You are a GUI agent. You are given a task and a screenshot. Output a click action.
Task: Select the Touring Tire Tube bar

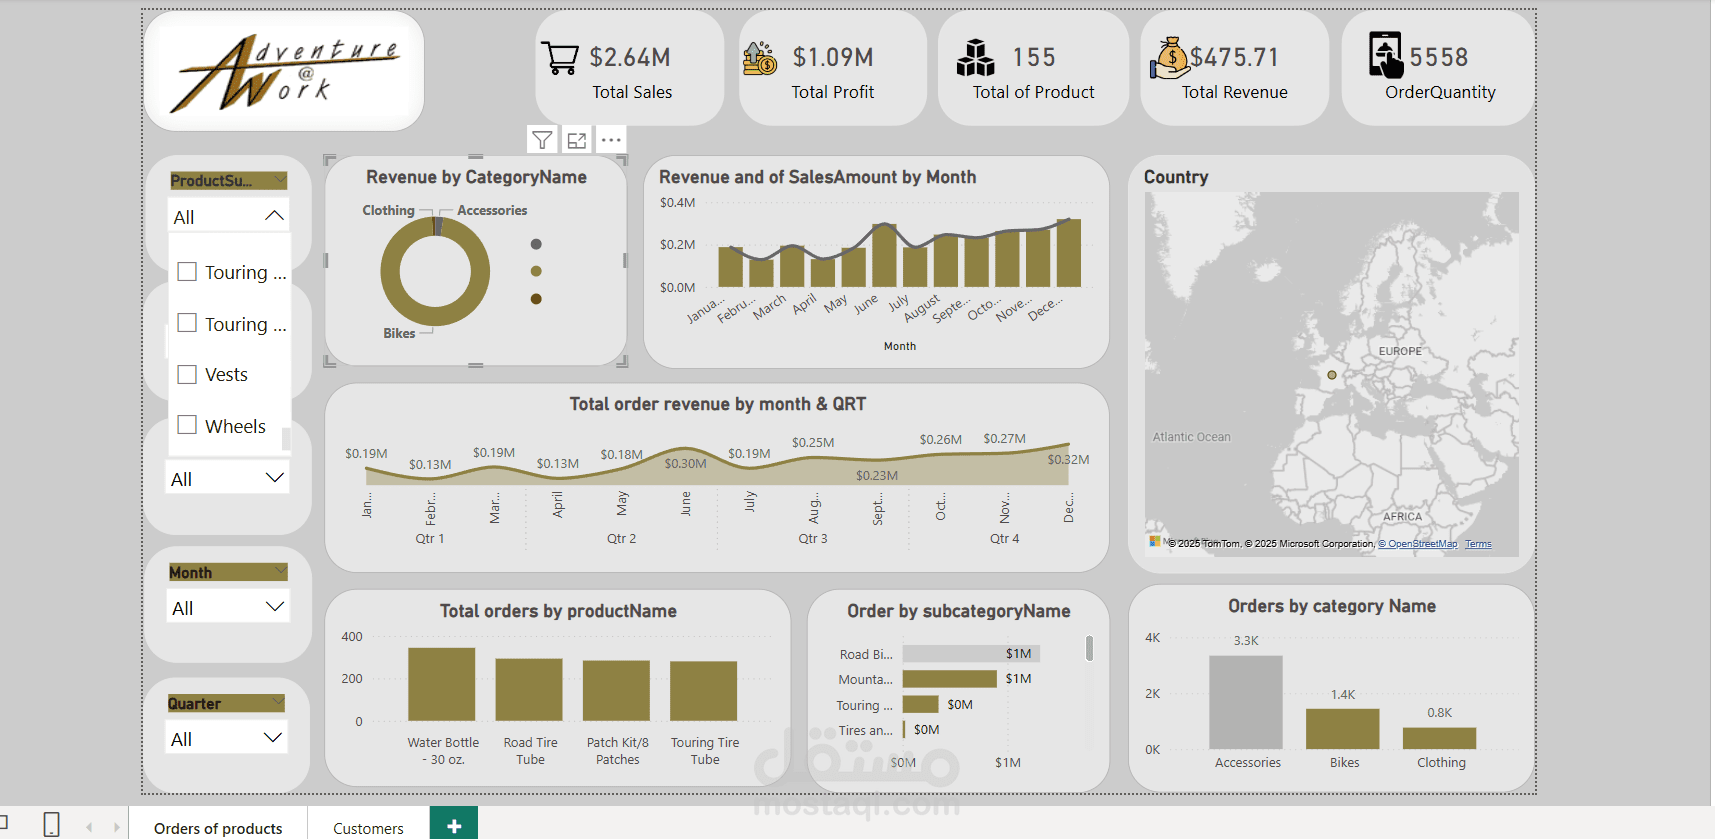pos(704,691)
